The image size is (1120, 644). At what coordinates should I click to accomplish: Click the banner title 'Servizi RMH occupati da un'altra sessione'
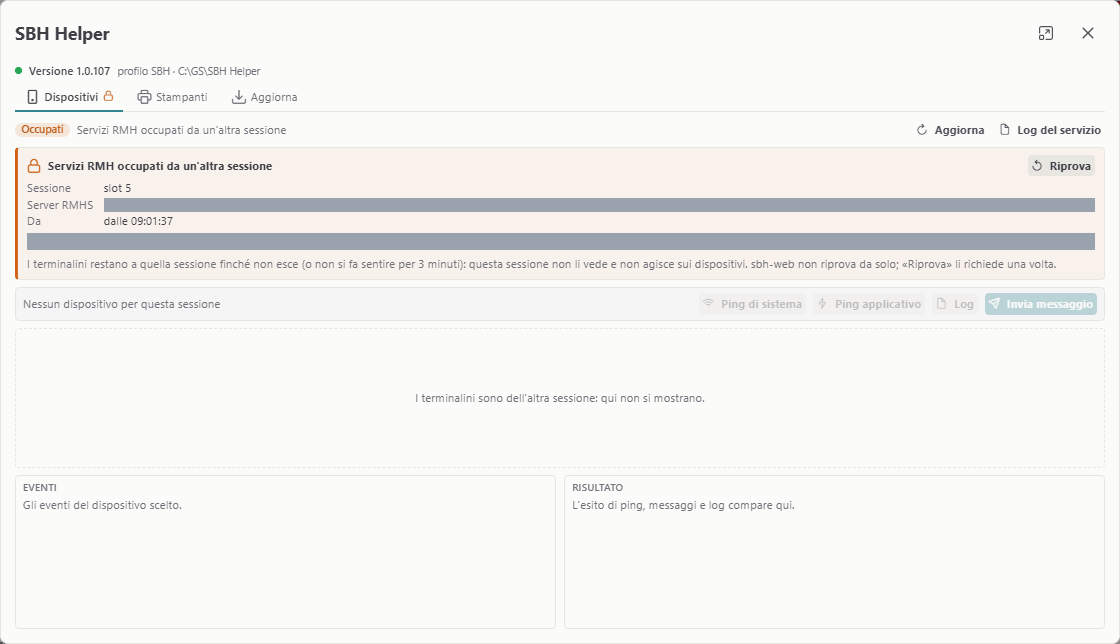[x=160, y=166]
